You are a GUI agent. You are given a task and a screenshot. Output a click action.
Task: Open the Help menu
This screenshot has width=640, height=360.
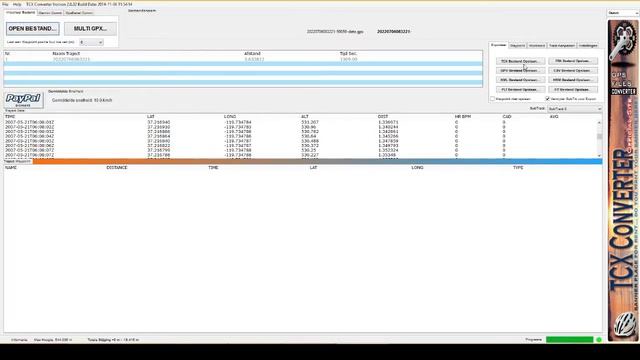pyautogui.click(x=17, y=4)
